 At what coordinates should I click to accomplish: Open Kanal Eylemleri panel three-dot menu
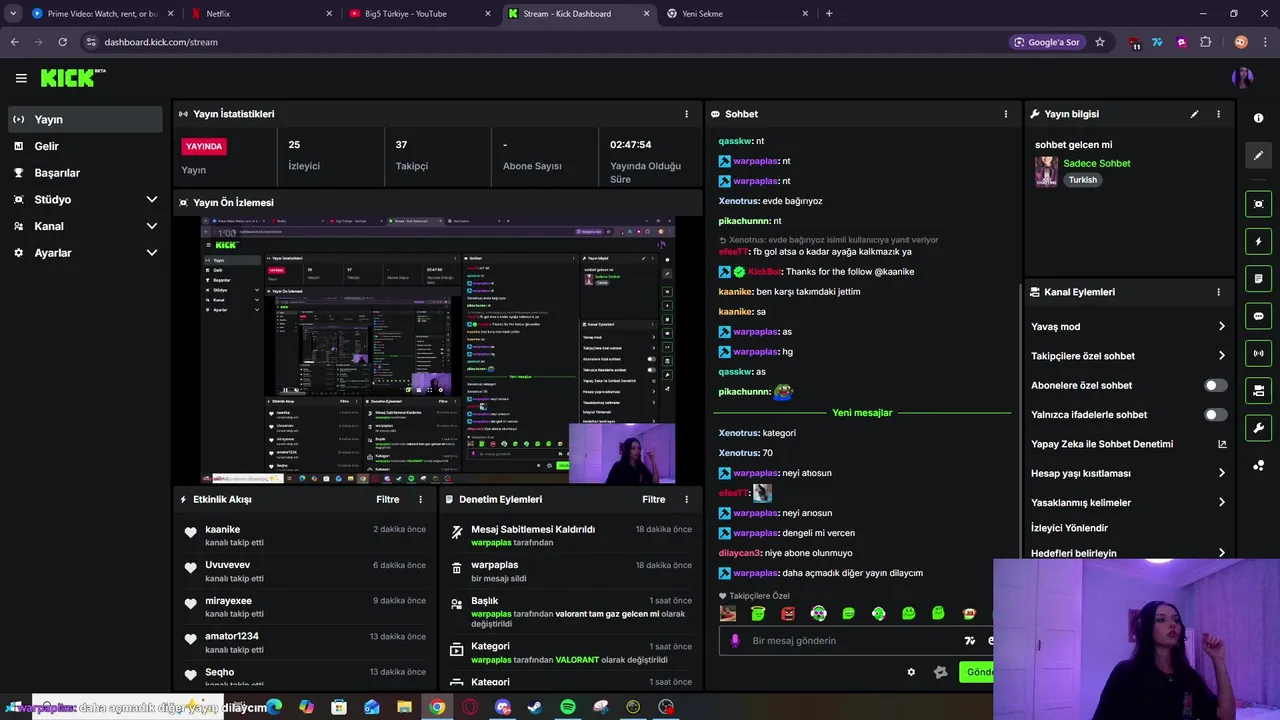(x=1218, y=292)
